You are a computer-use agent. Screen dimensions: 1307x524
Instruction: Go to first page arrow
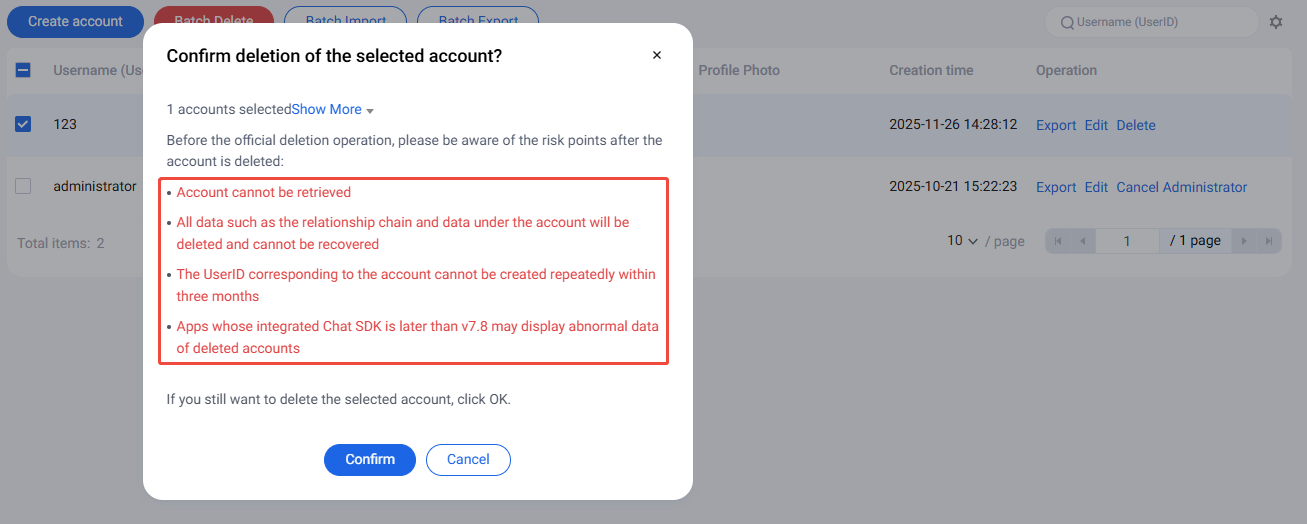pyautogui.click(x=1059, y=241)
